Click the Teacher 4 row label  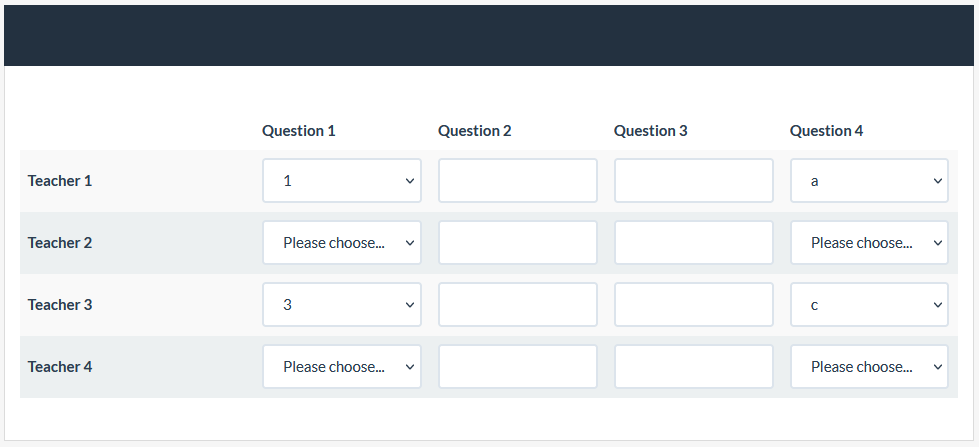(x=60, y=367)
